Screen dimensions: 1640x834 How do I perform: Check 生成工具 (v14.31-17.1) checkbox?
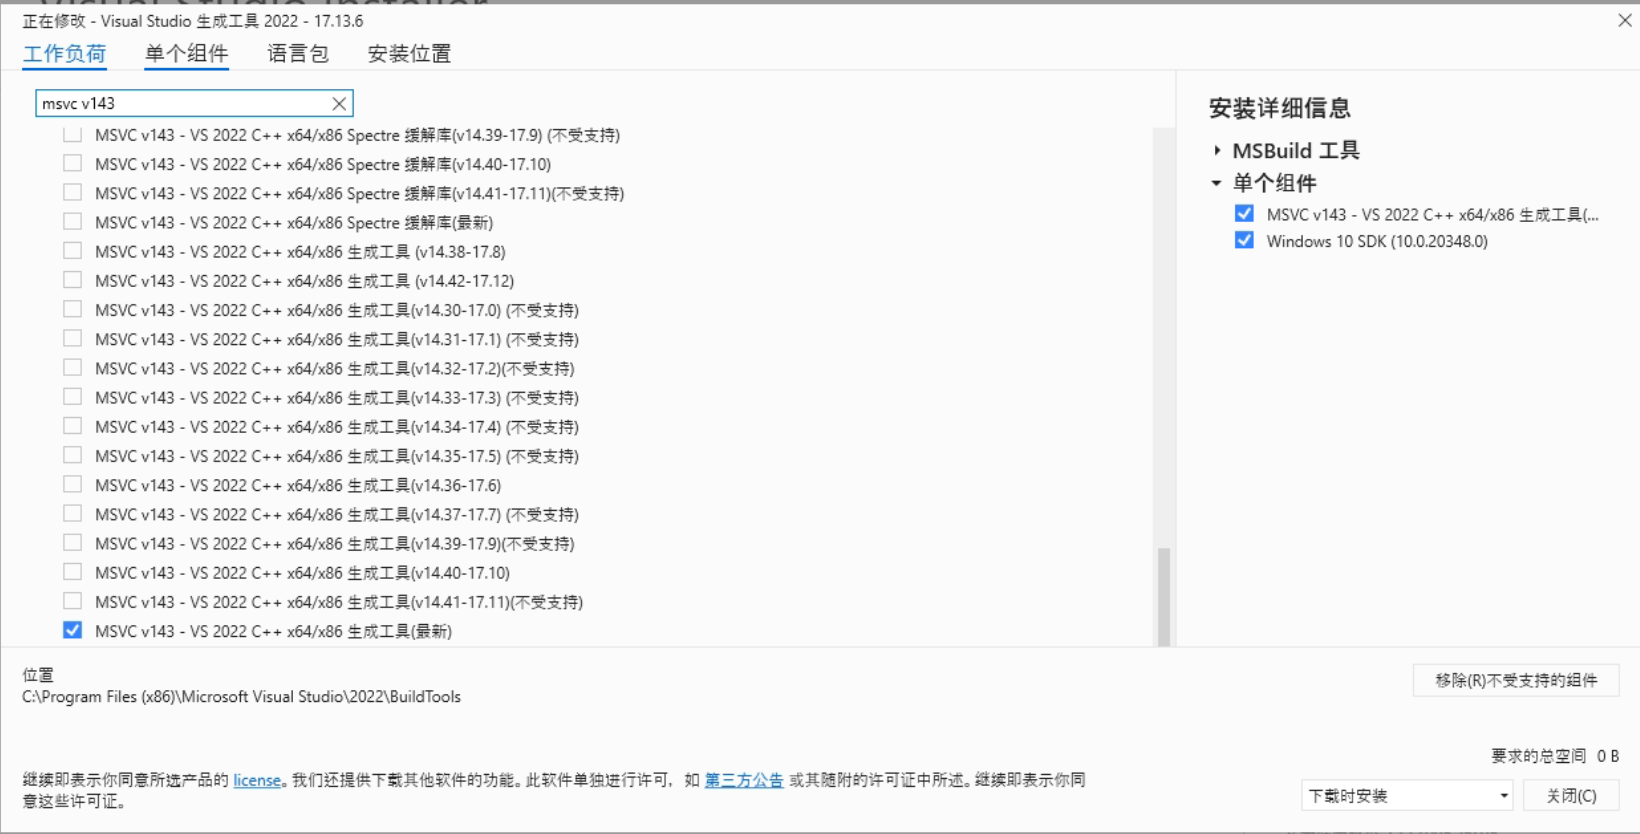click(x=72, y=338)
